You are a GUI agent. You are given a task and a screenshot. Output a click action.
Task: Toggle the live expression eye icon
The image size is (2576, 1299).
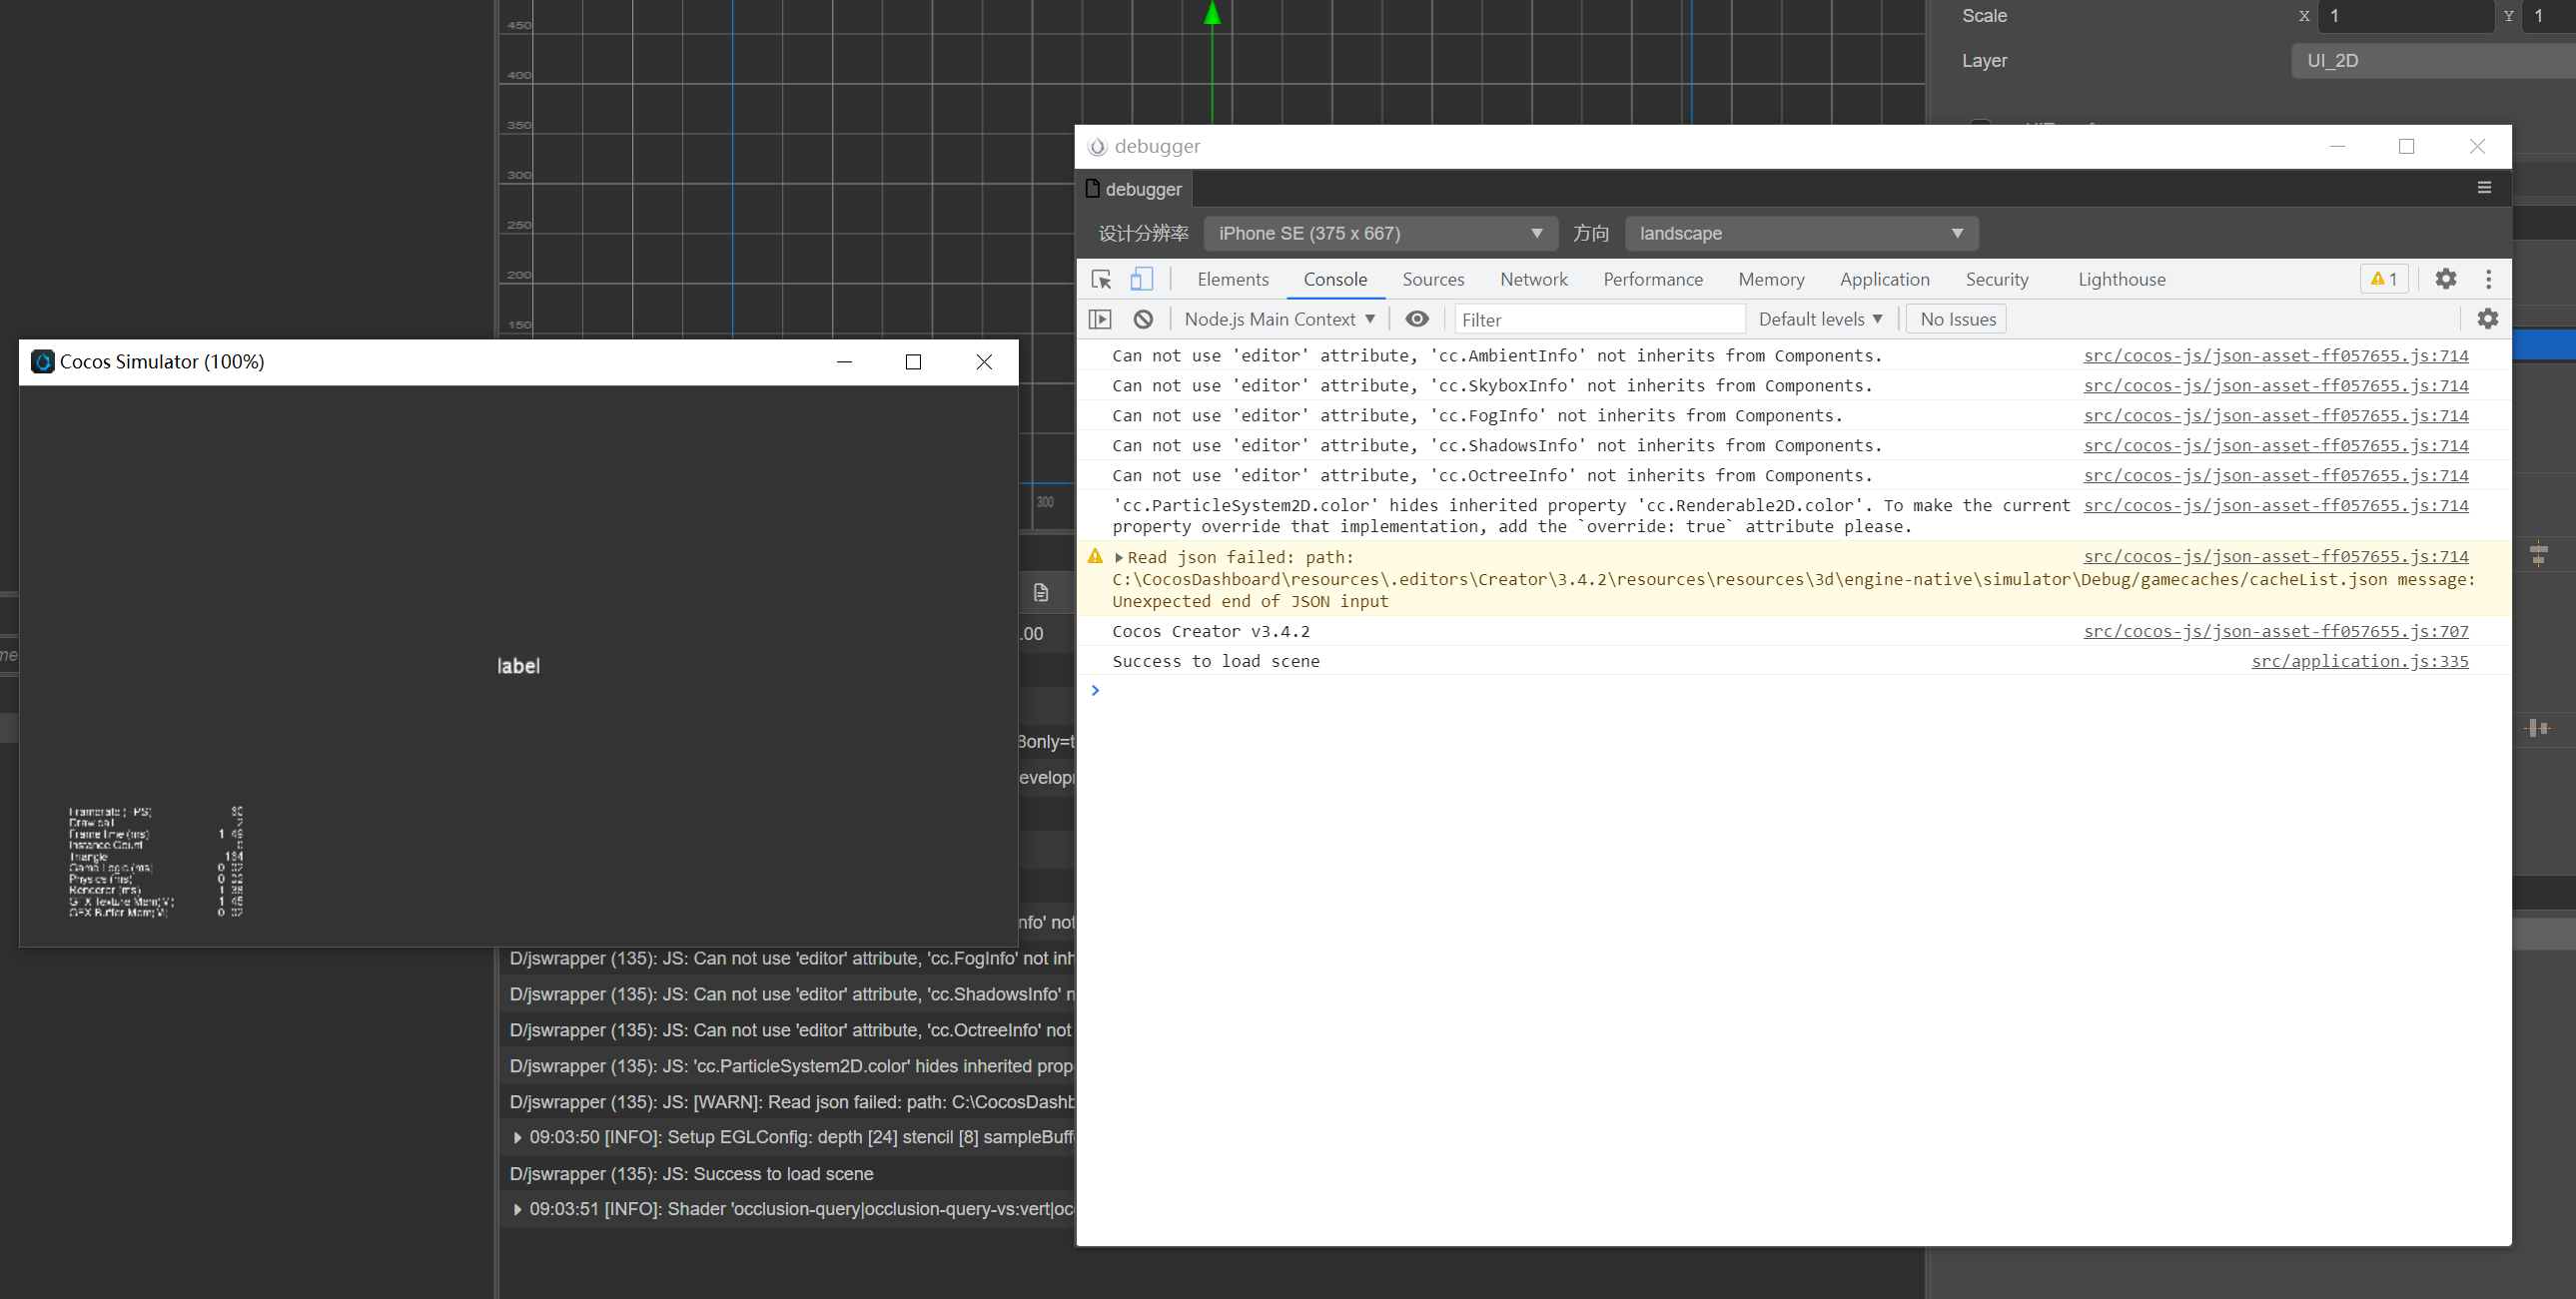point(1416,319)
